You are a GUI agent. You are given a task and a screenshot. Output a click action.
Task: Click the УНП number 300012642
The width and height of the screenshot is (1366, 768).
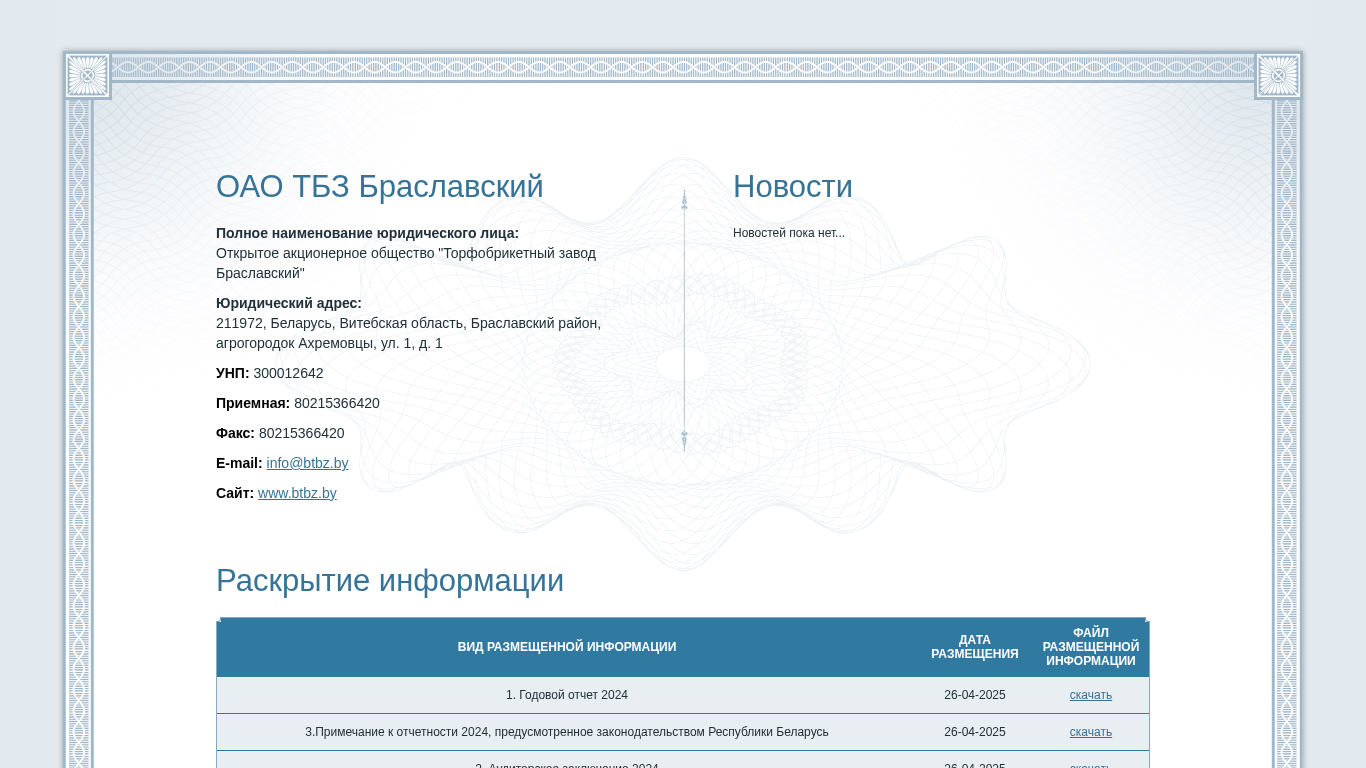[288, 373]
